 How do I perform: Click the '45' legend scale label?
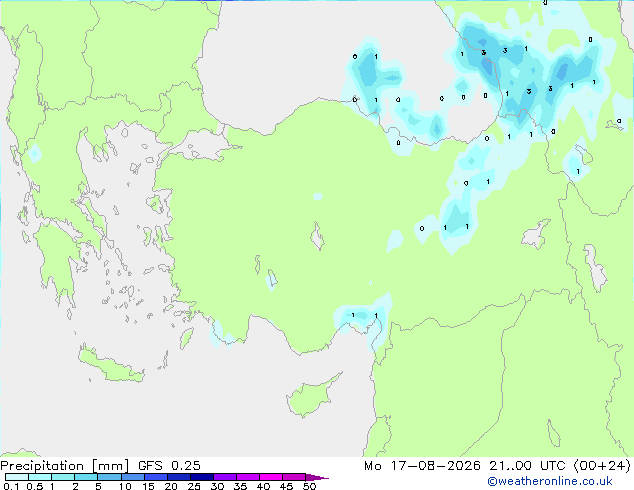point(286,486)
